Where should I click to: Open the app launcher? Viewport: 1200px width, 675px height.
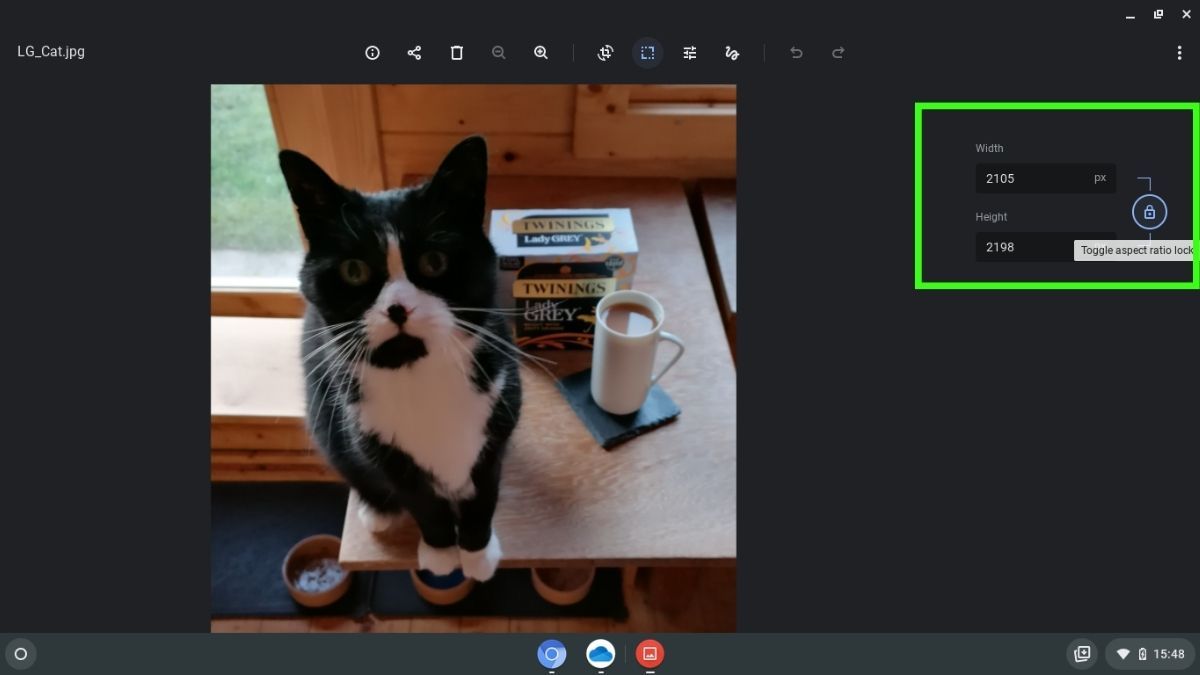click(x=20, y=654)
